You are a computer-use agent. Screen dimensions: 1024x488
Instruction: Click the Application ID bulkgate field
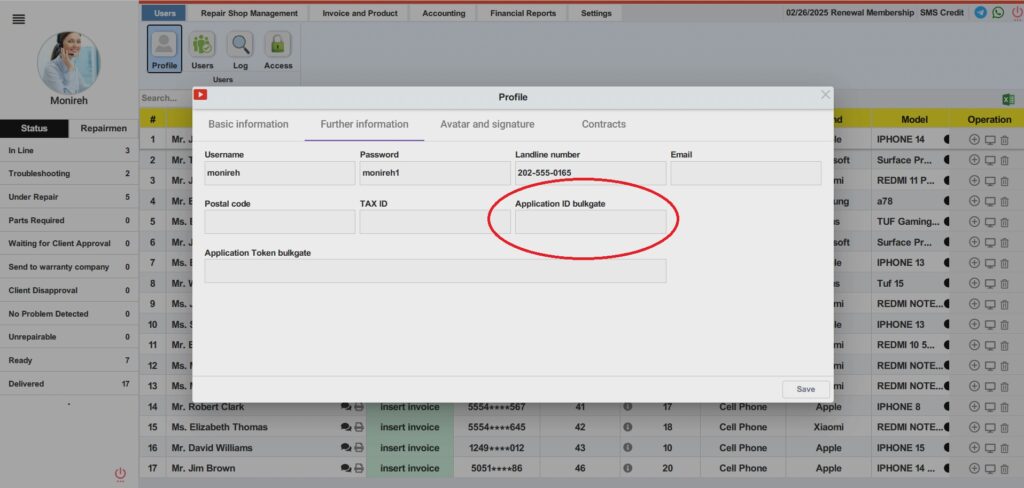[x=590, y=222]
